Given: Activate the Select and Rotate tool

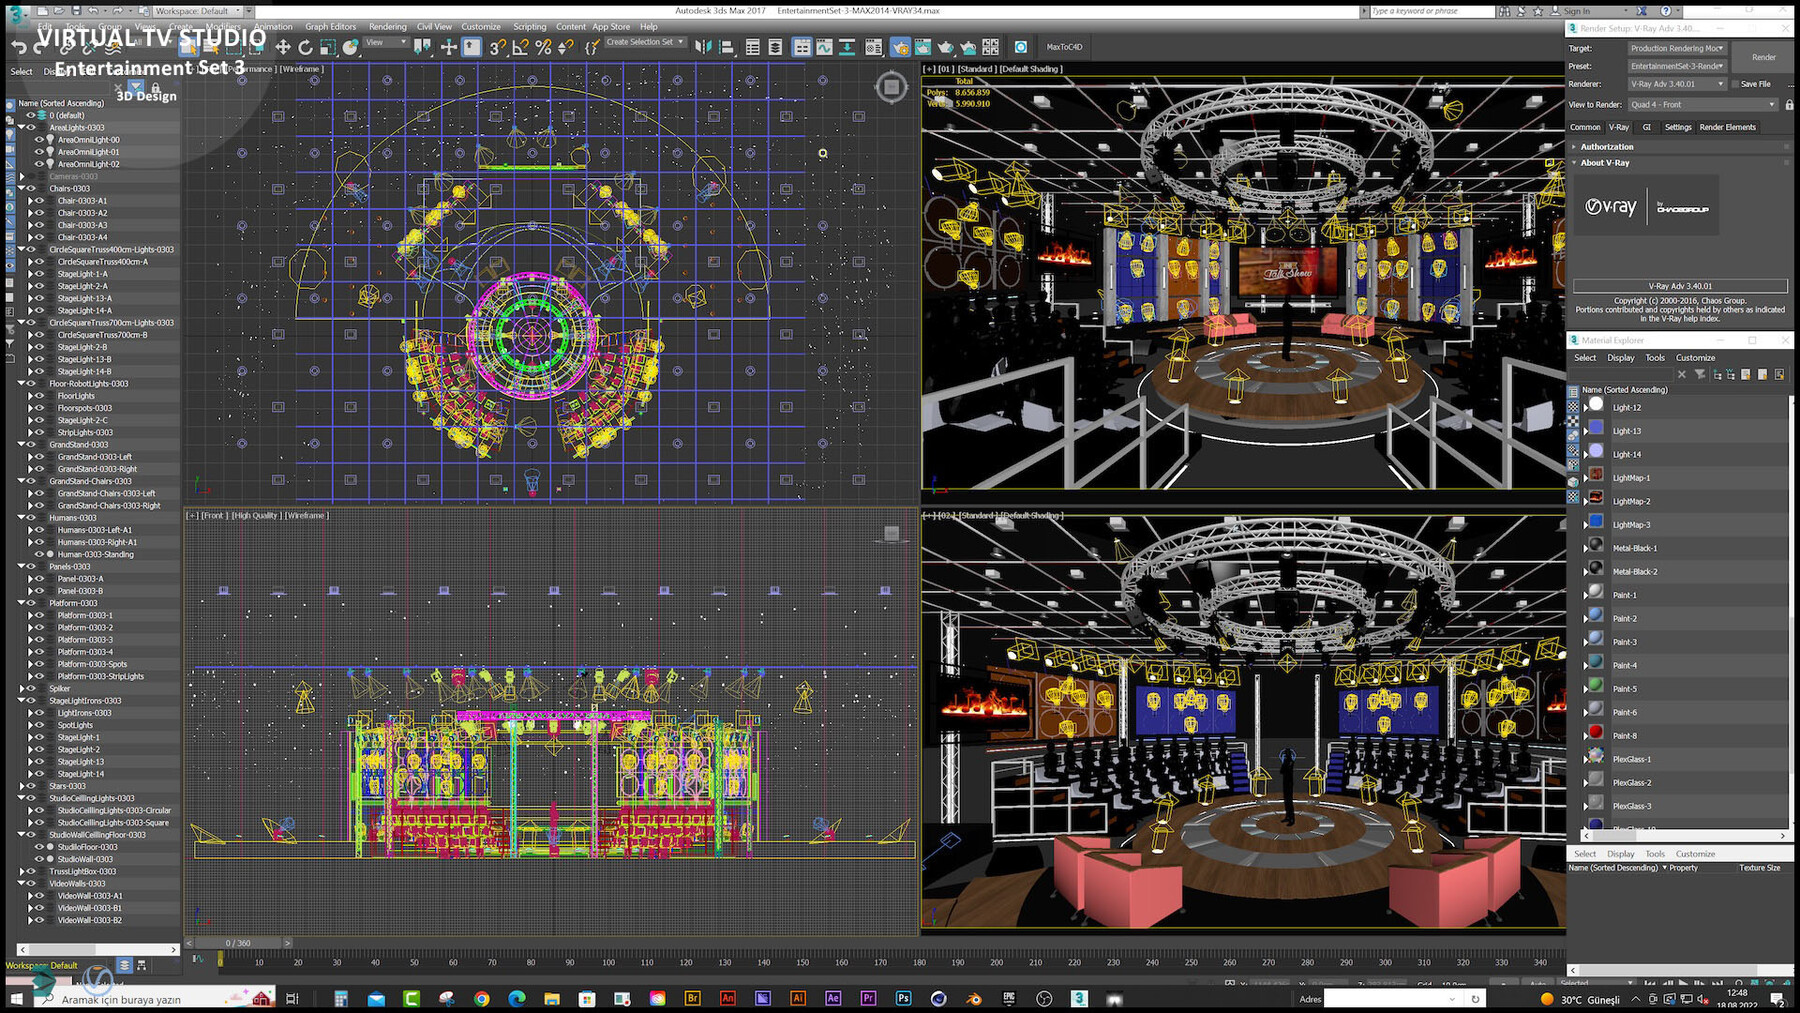Looking at the screenshot, I should [x=305, y=46].
